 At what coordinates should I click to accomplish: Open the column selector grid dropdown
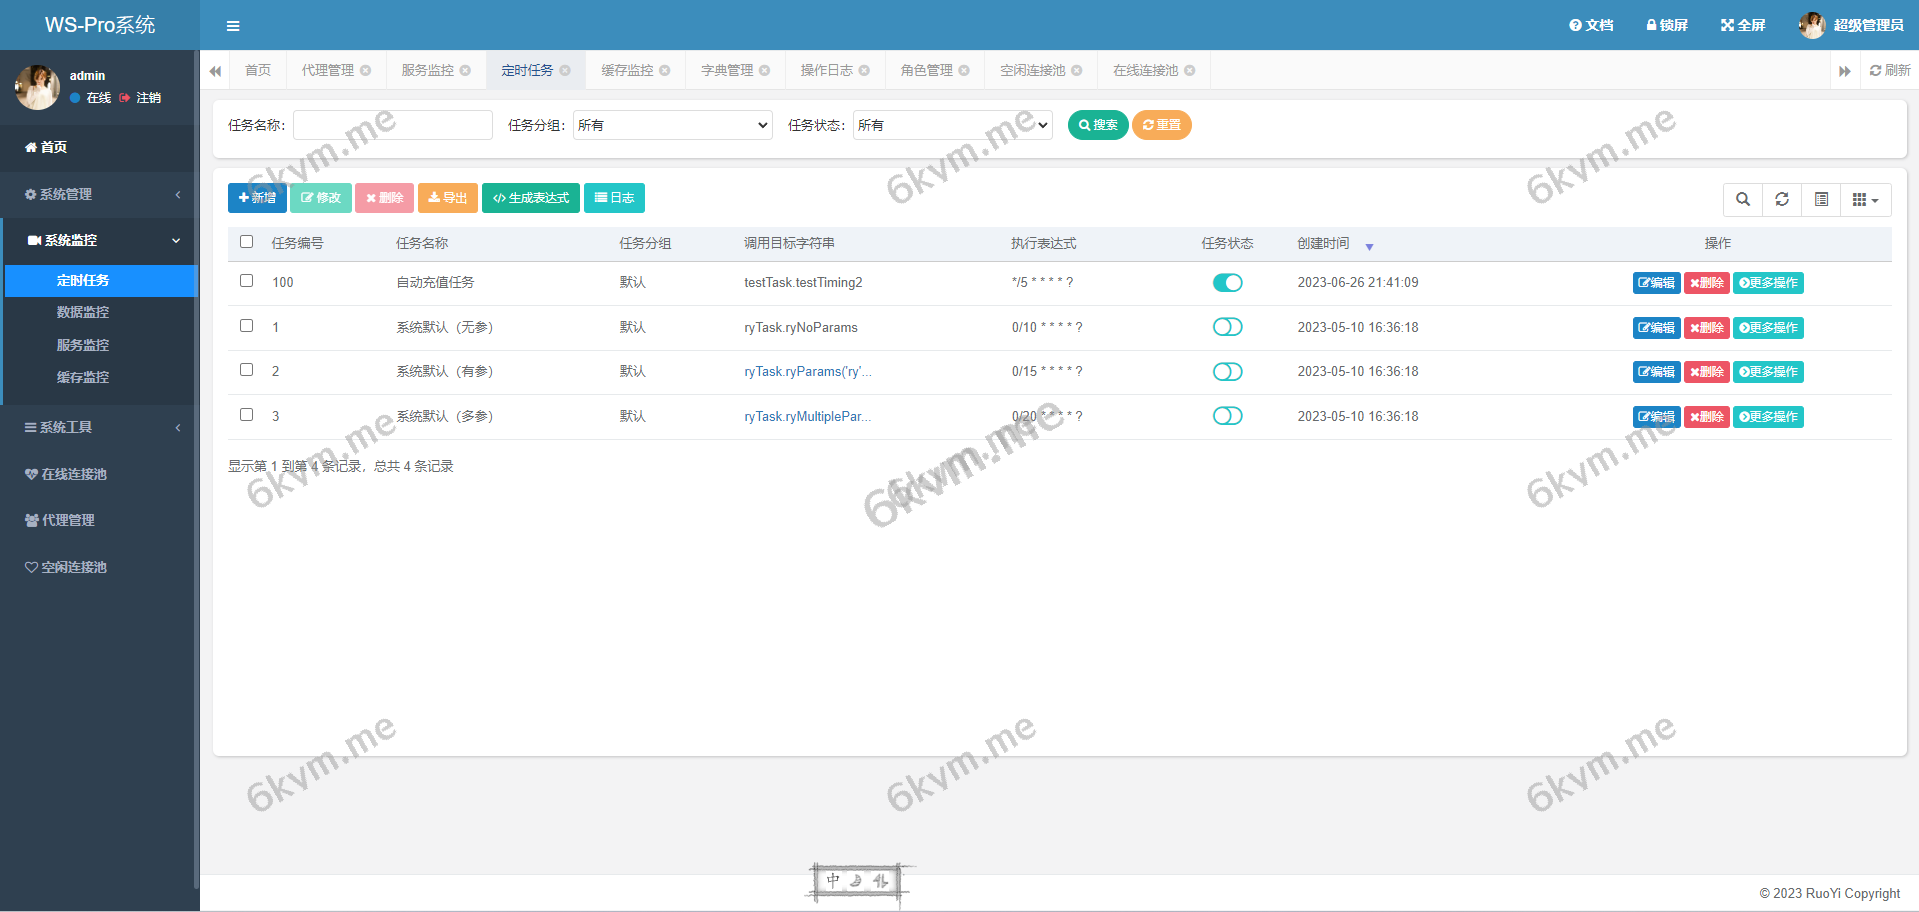1865,199
